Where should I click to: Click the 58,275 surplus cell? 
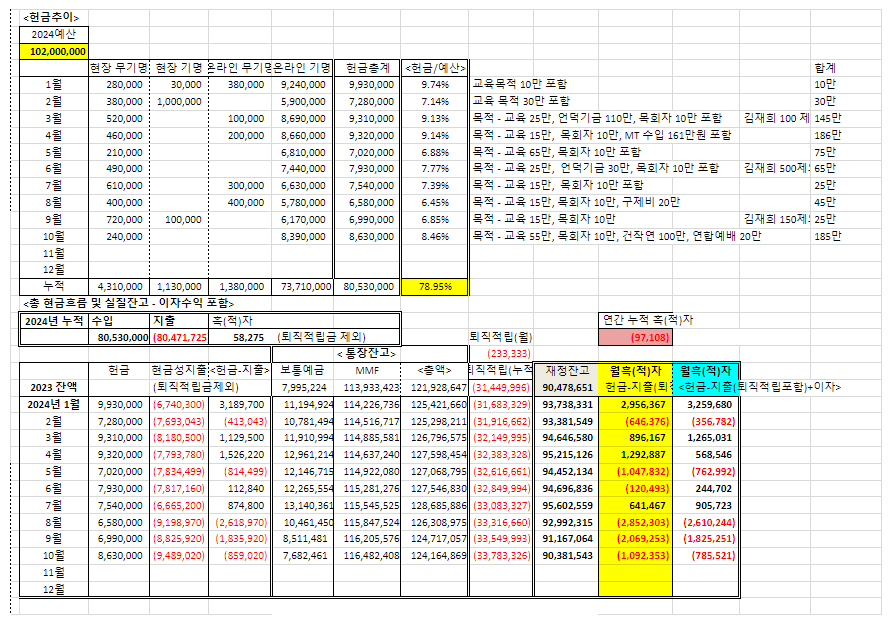tap(240, 337)
